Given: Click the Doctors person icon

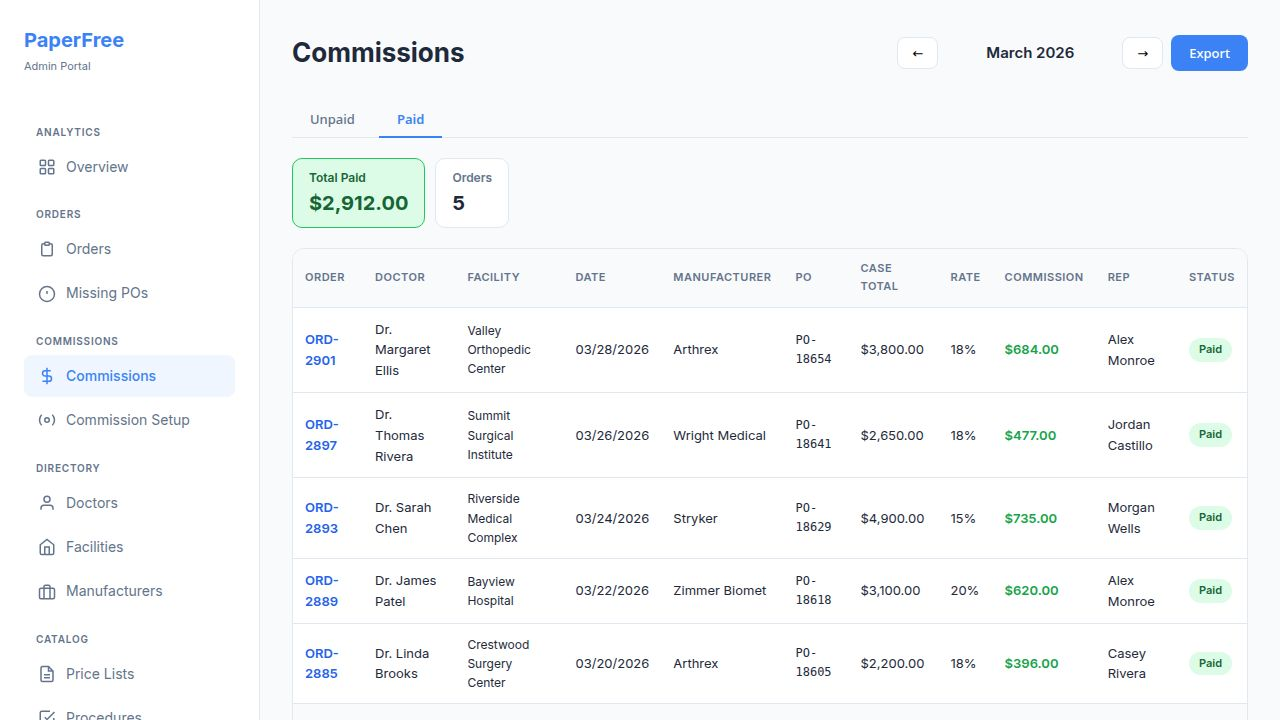Looking at the screenshot, I should 47,503.
